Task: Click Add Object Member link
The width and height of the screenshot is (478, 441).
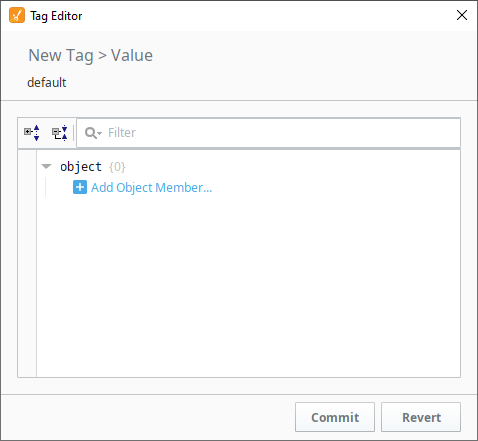Action: pyautogui.click(x=152, y=188)
